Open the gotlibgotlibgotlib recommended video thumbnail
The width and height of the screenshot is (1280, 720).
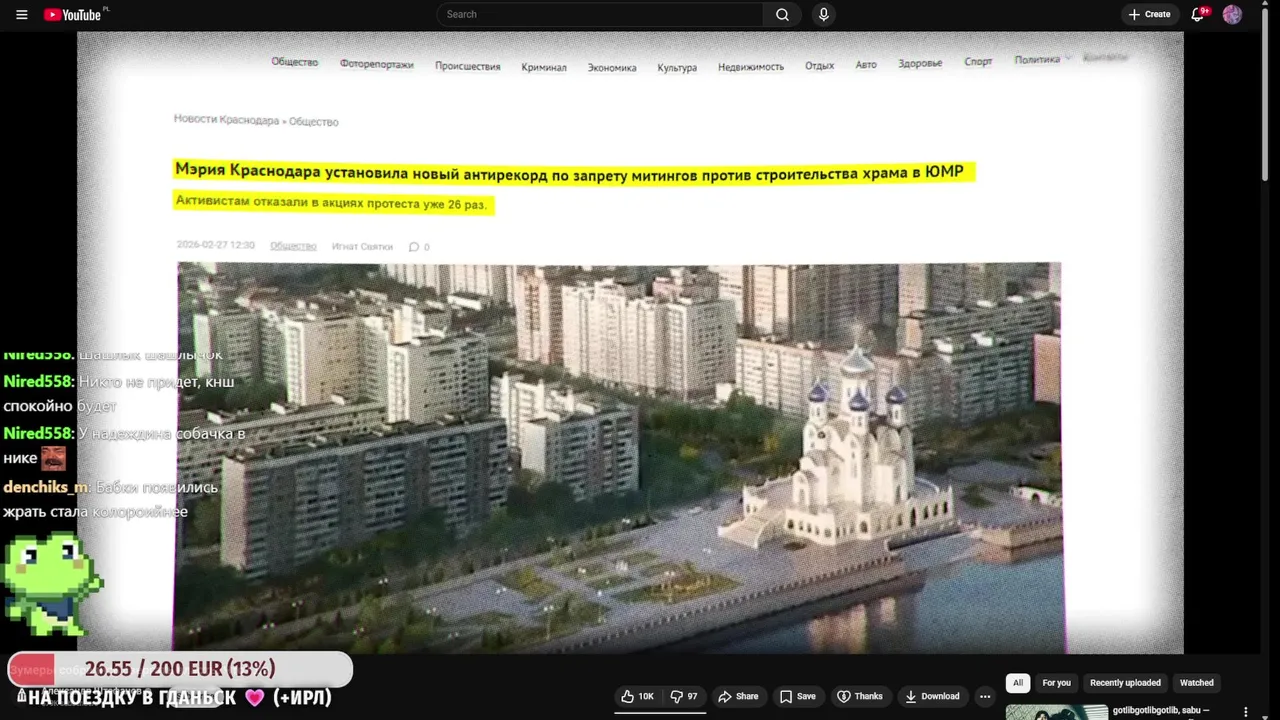(1056, 712)
